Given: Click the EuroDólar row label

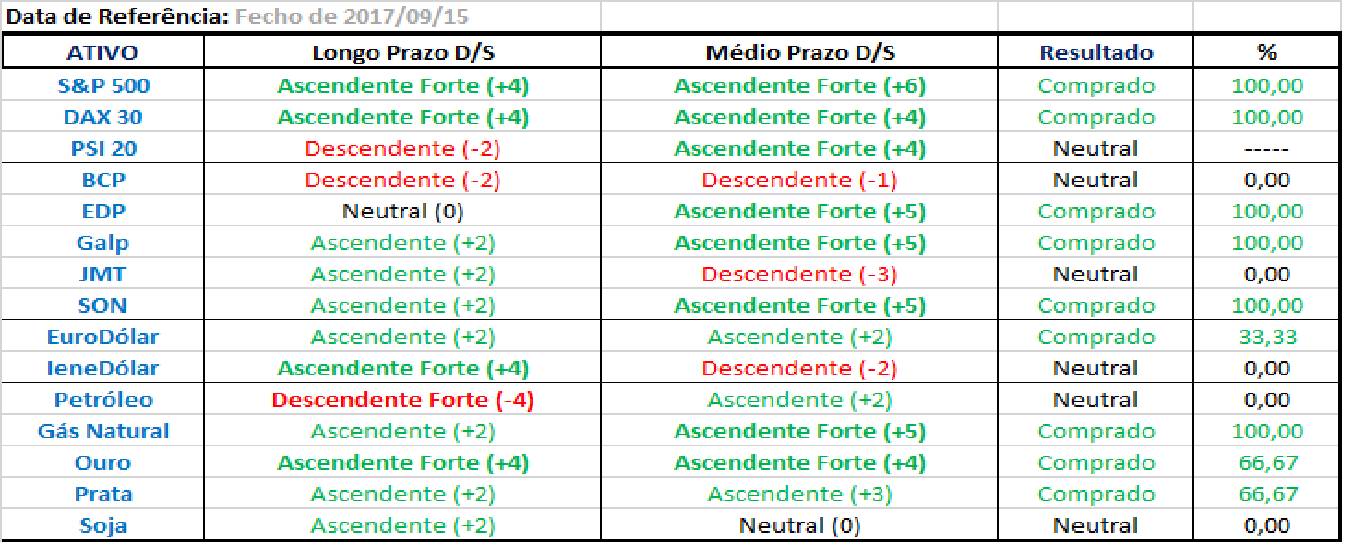Looking at the screenshot, I should coord(103,337).
